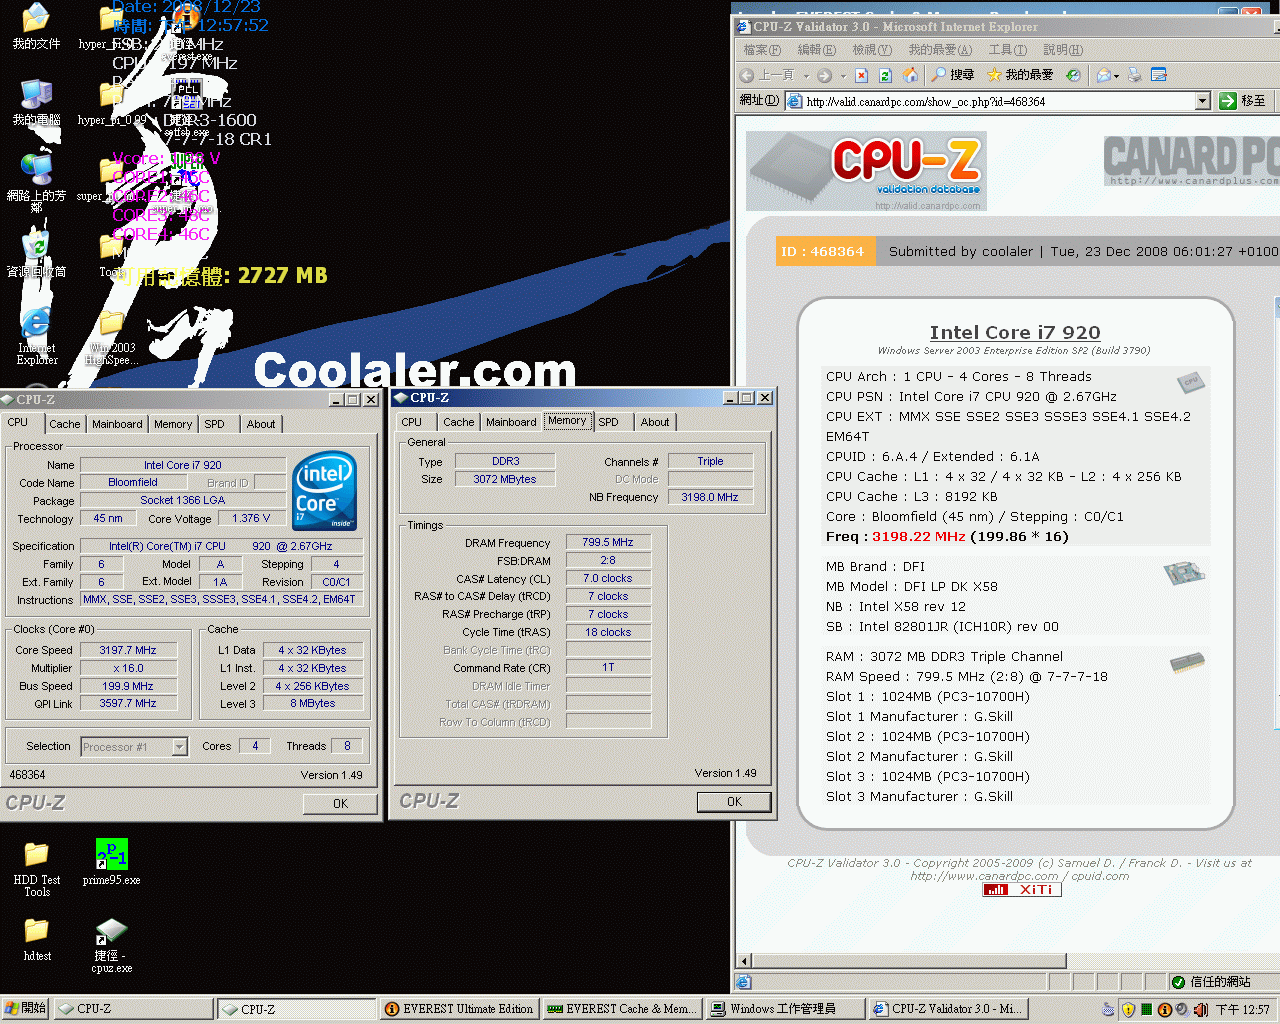This screenshot has height=1024, width=1280.
Task: Switch to About tab in left CPU-Z window
Action: [261, 424]
